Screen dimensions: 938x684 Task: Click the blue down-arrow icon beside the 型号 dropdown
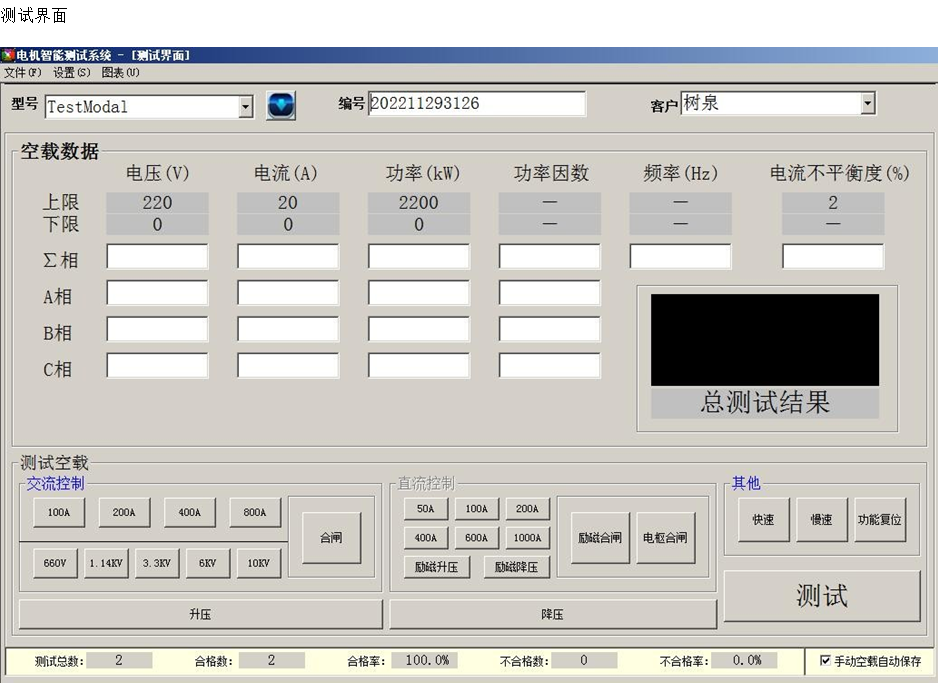click(x=281, y=105)
